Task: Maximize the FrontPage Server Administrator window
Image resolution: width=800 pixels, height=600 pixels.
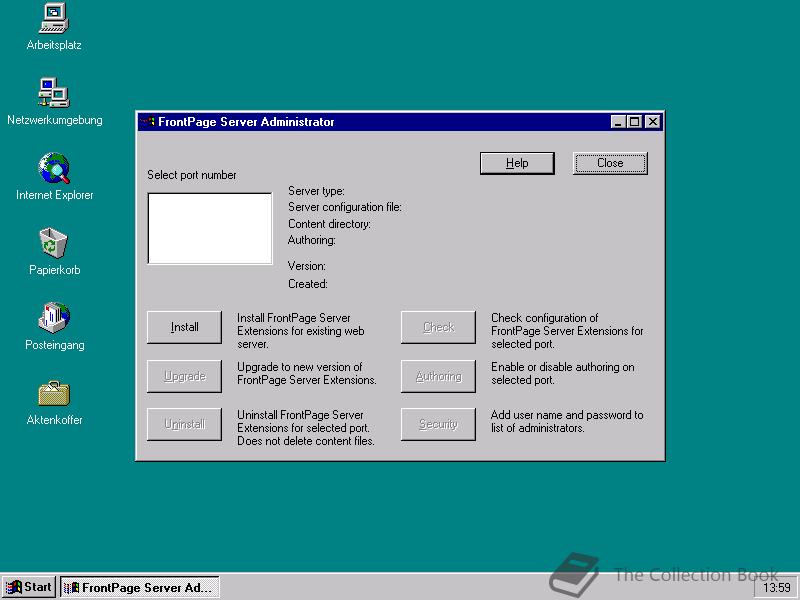Action: coord(634,122)
